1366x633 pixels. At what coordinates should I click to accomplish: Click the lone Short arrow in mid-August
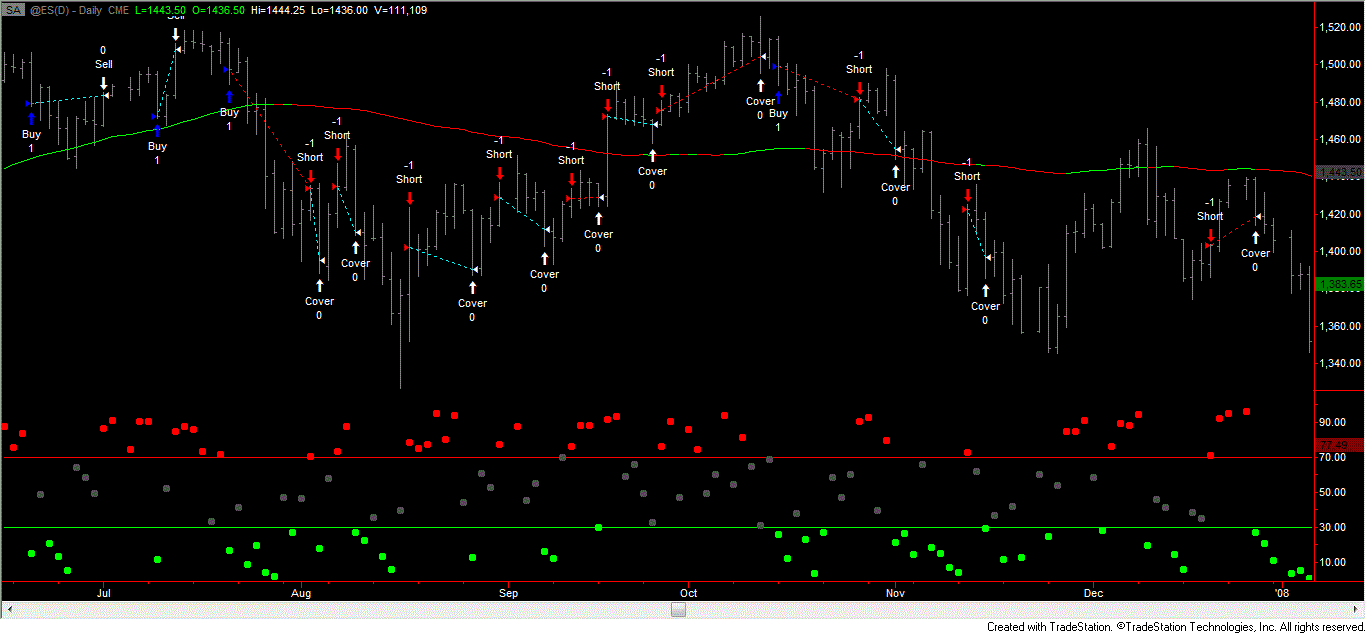pyautogui.click(x=409, y=197)
